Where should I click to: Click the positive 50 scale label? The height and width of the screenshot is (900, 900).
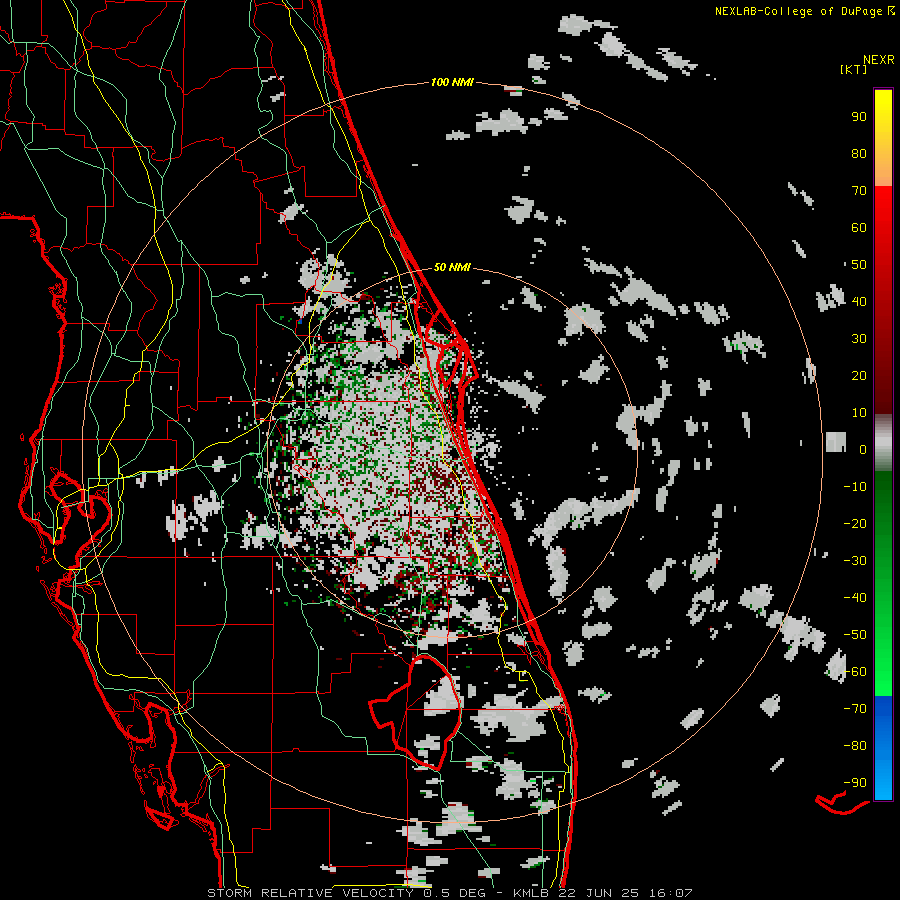pos(859,265)
